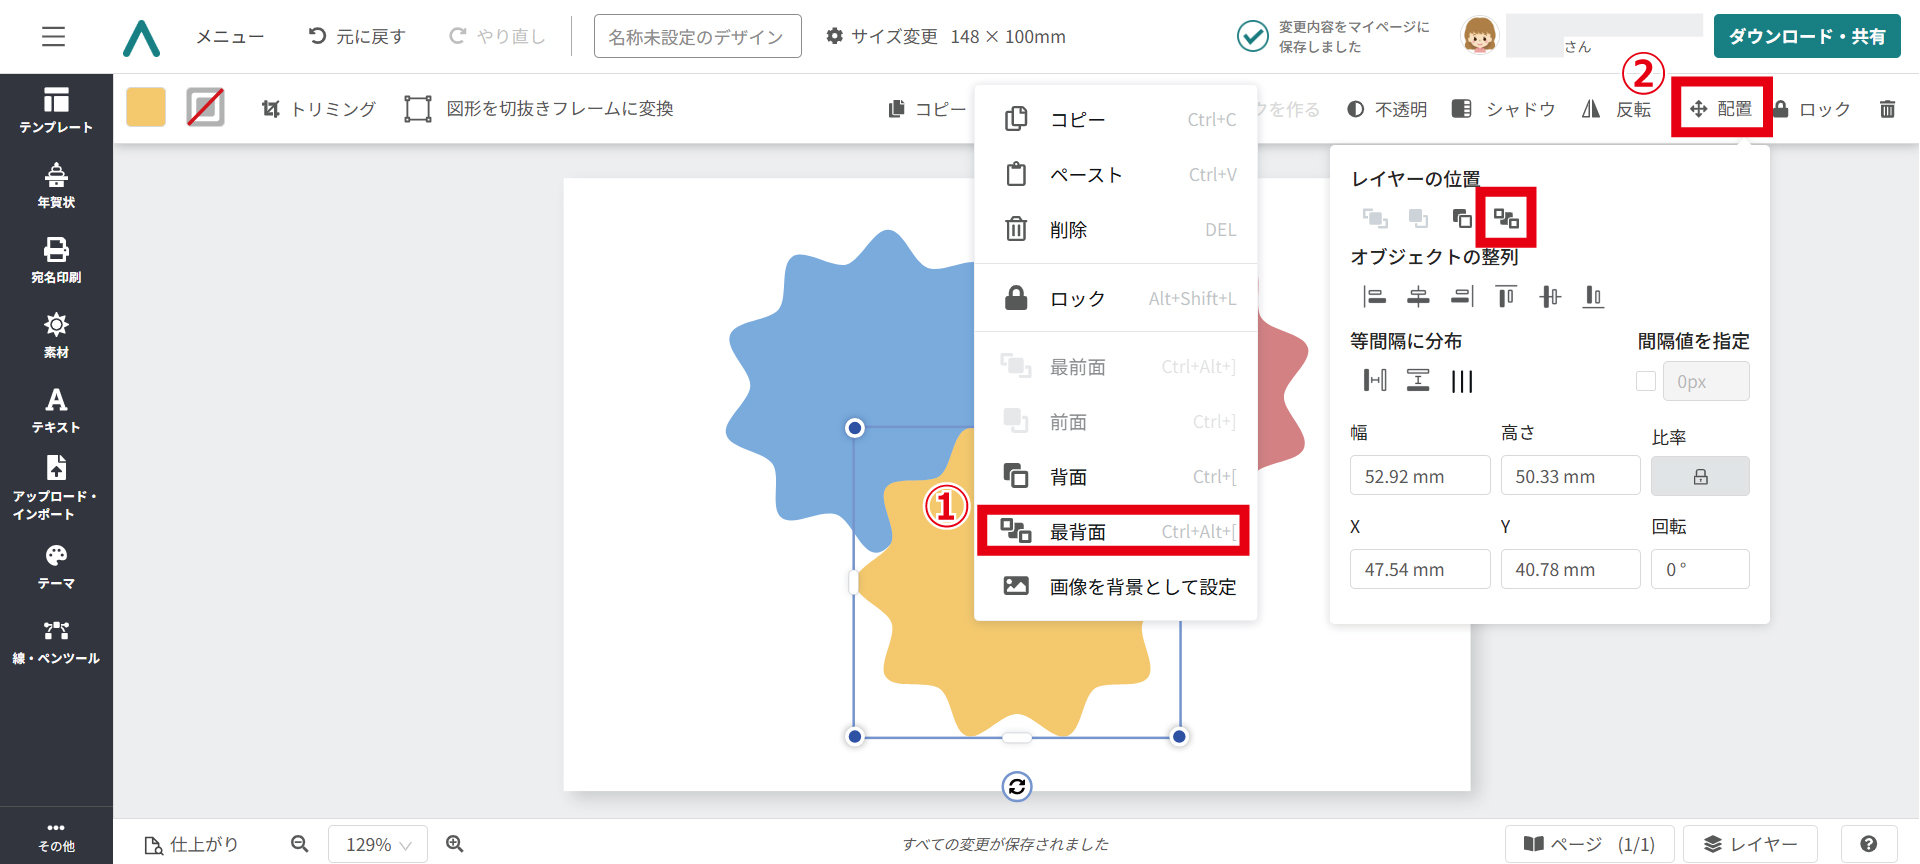The height and width of the screenshot is (864, 1920).
Task: Click the trash delete icon in toolbar
Action: [1887, 109]
